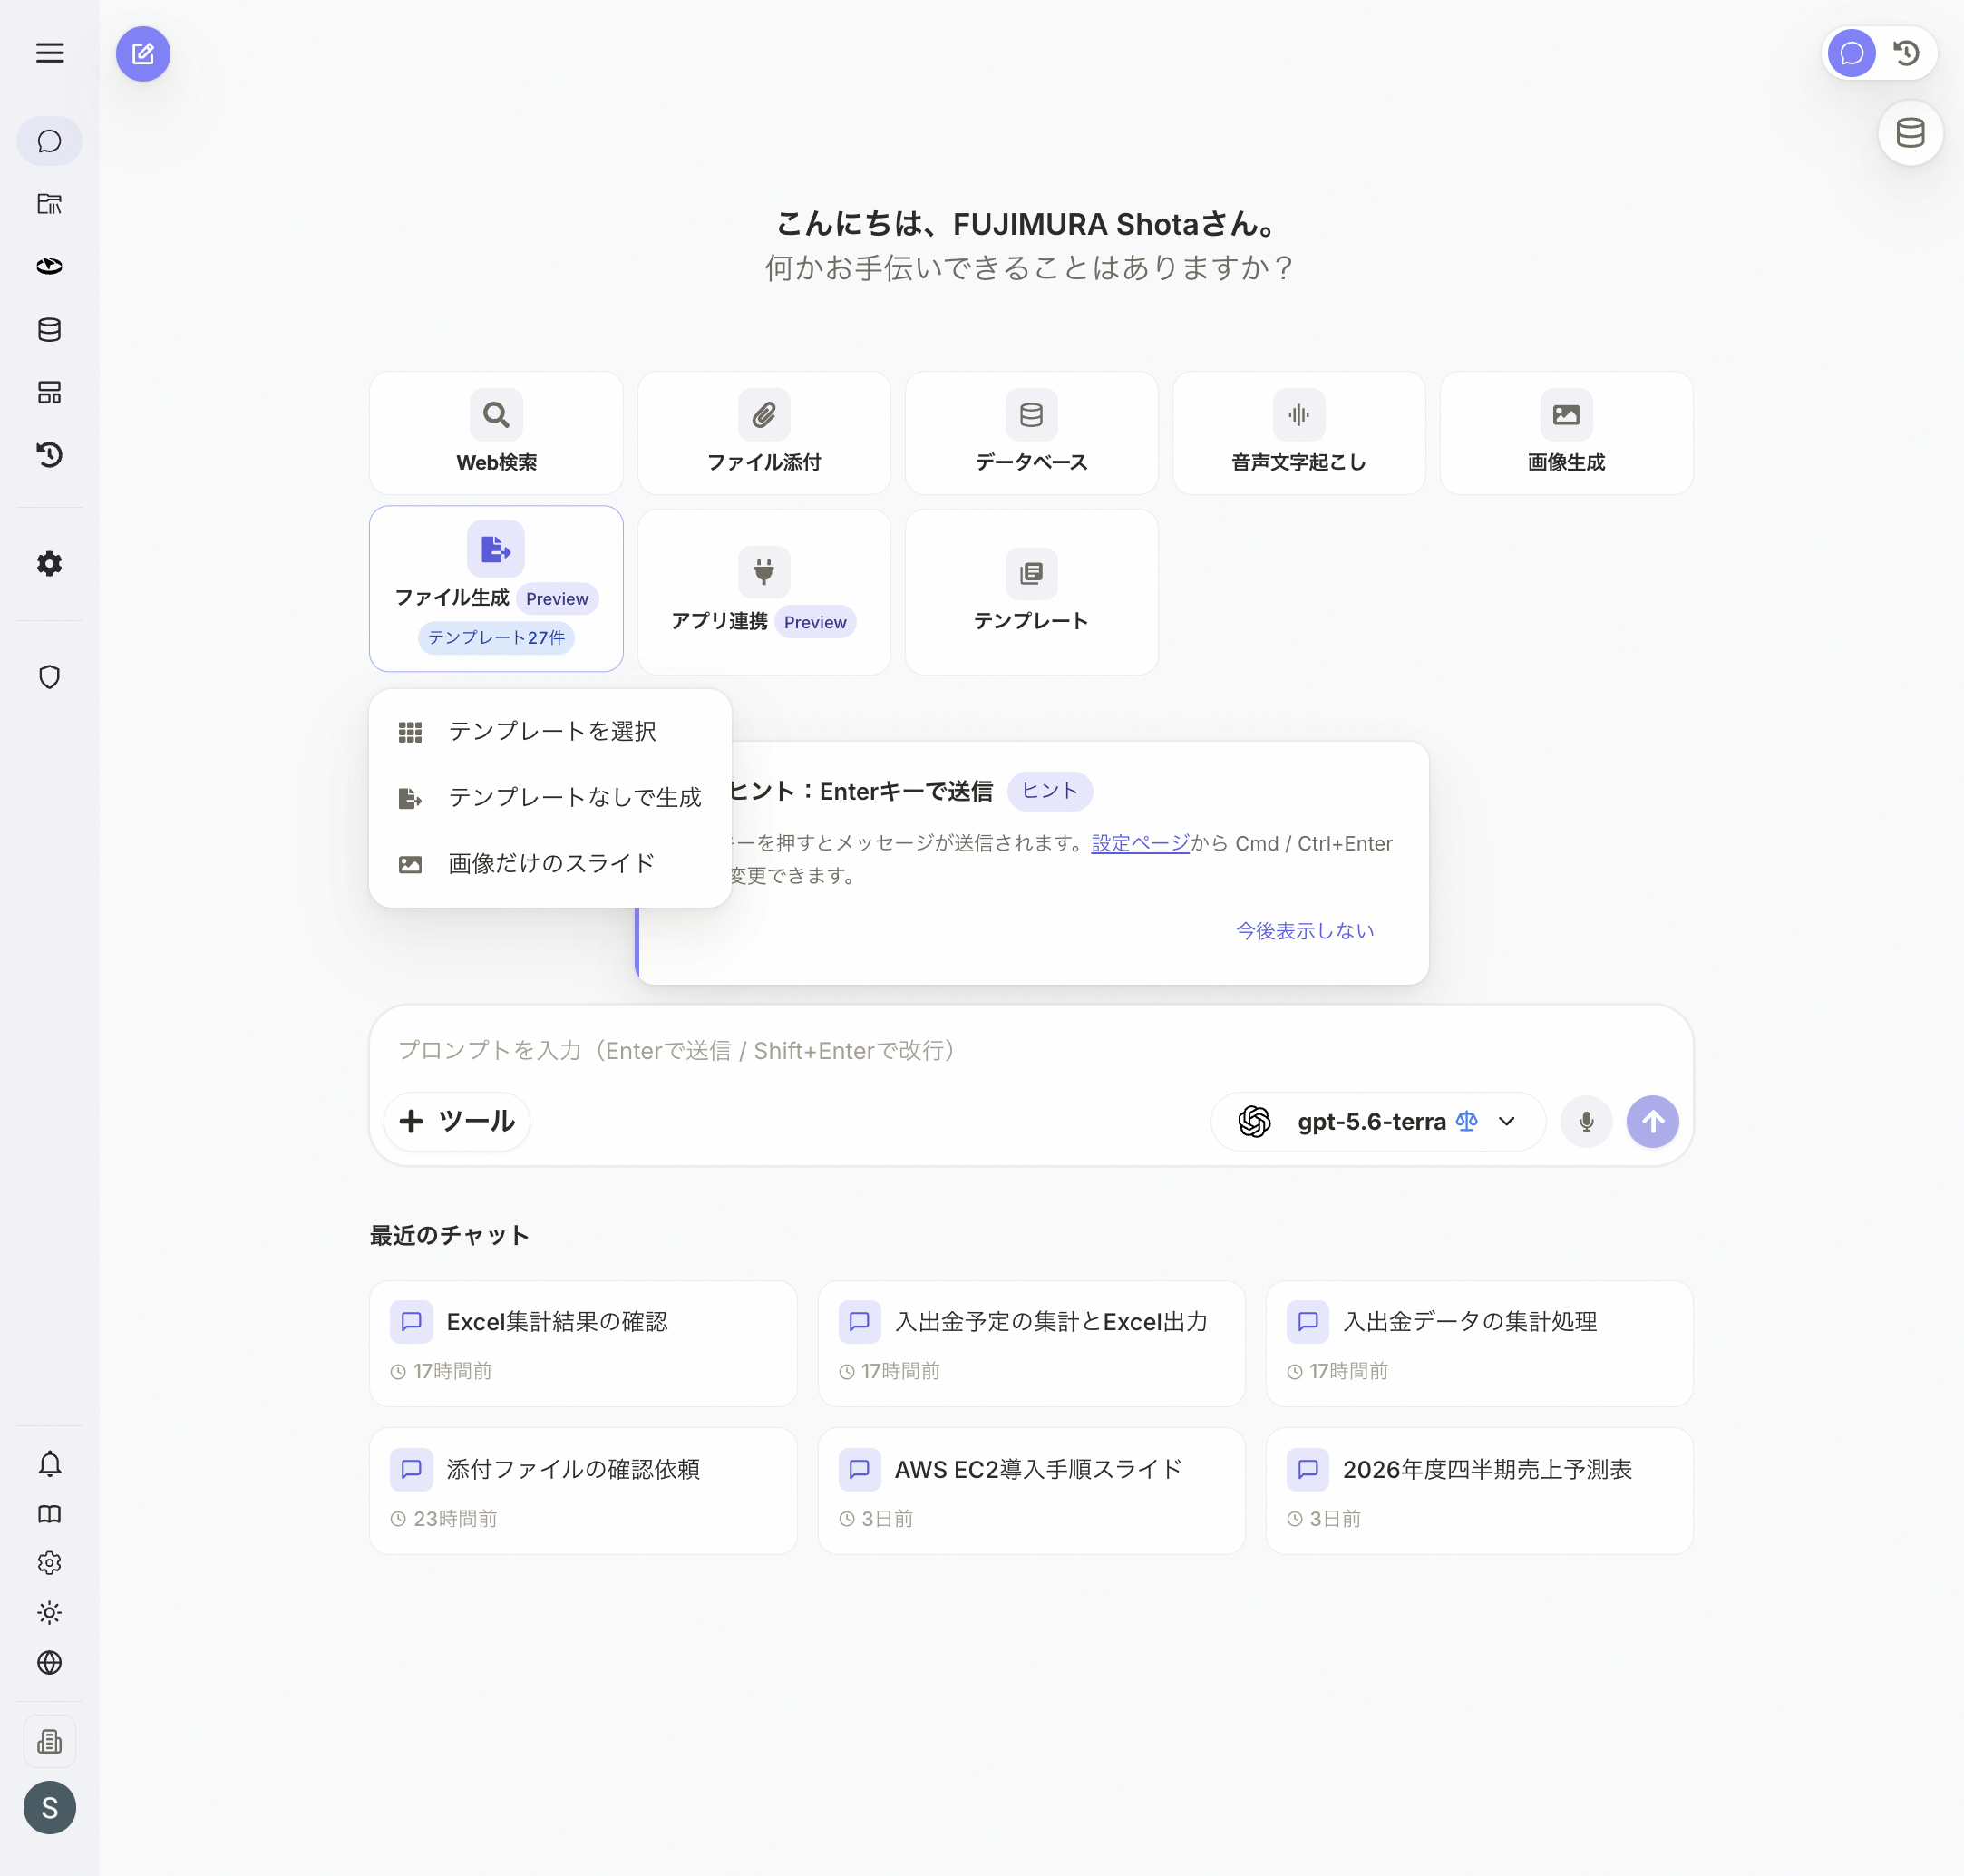Viewport: 1964px width, 1876px height.
Task: Open the database icon in the left sidebar
Action: 49,329
